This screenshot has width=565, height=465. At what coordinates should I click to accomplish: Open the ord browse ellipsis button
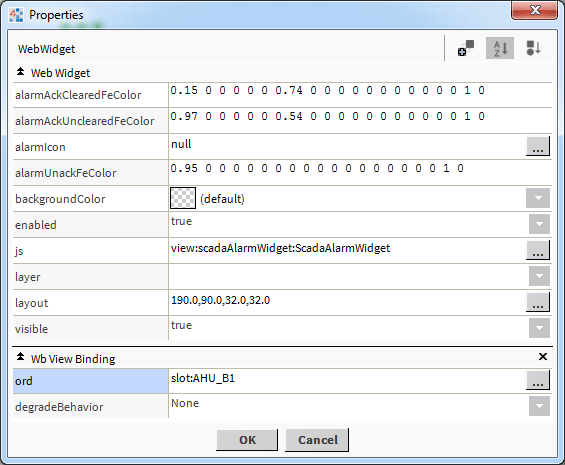click(538, 380)
